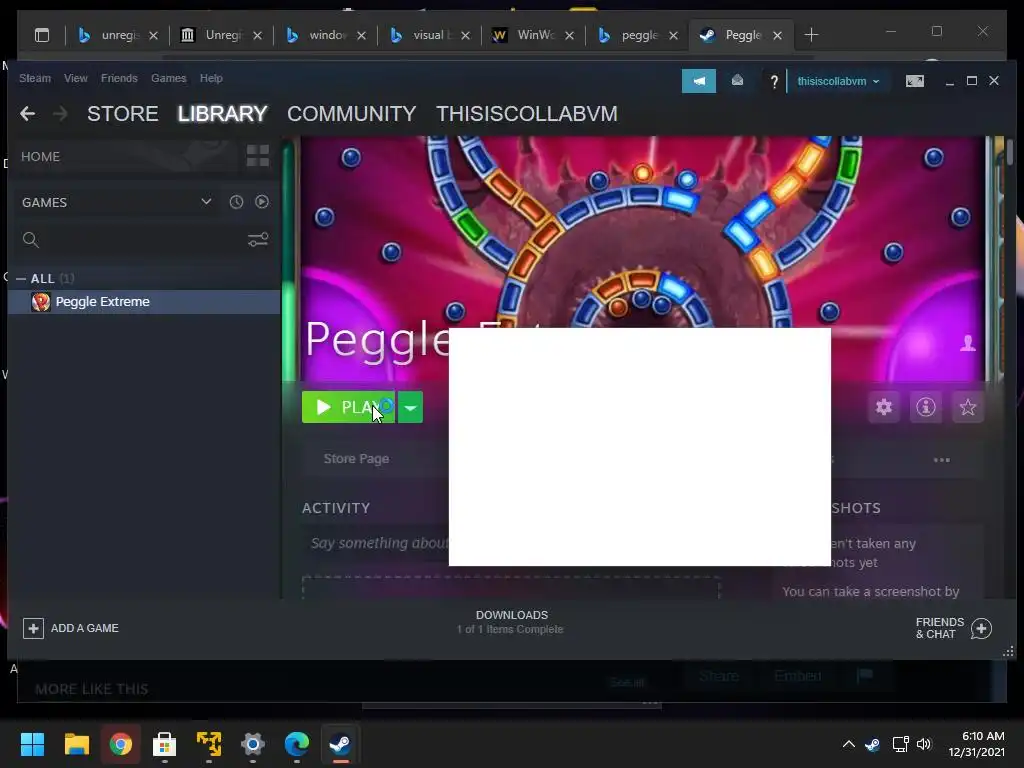This screenshot has height=768, width=1024.
Task: Show hidden system tray icons
Action: (x=848, y=744)
